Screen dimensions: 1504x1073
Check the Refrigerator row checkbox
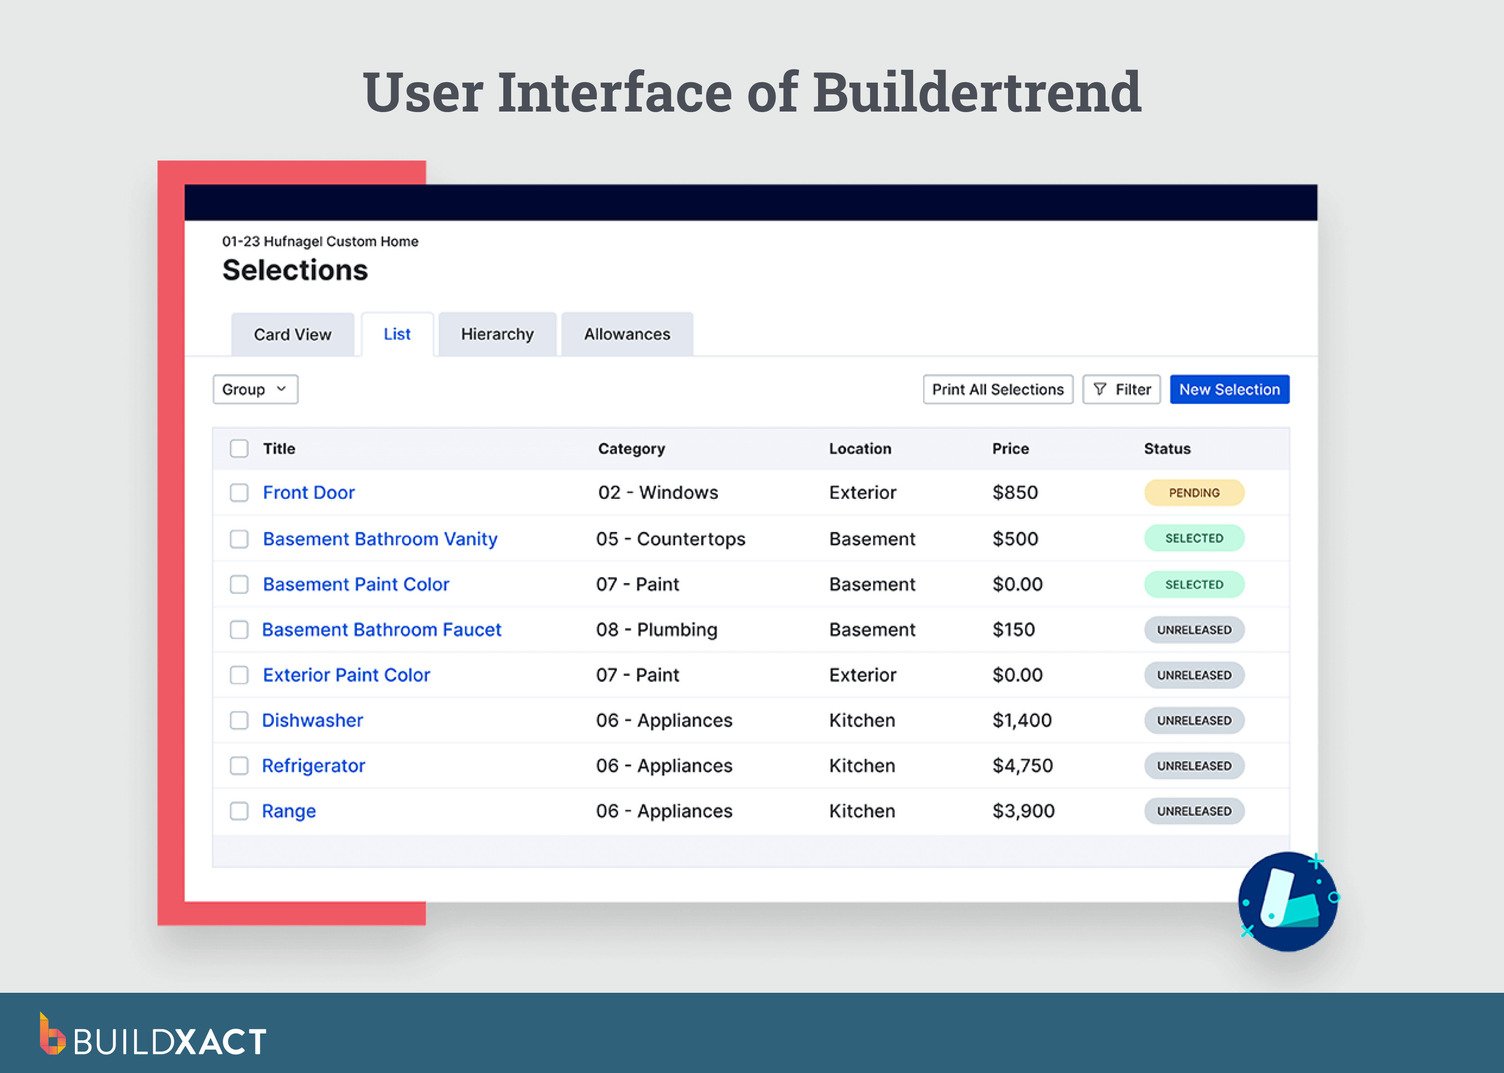pyautogui.click(x=239, y=766)
